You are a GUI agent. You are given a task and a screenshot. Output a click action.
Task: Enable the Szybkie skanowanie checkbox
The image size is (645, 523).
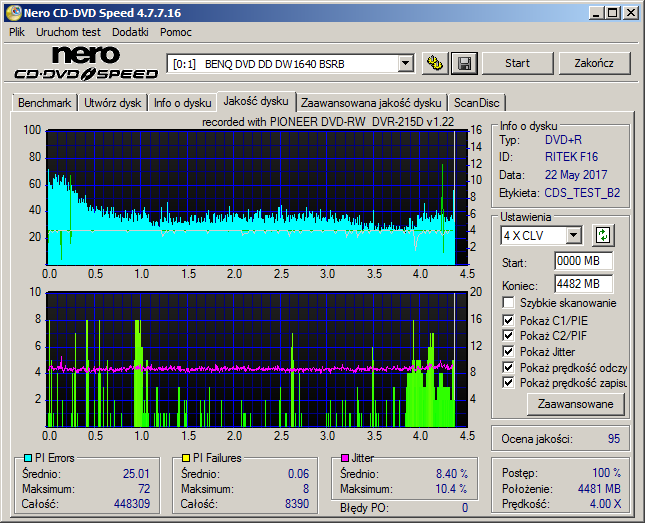click(x=508, y=303)
